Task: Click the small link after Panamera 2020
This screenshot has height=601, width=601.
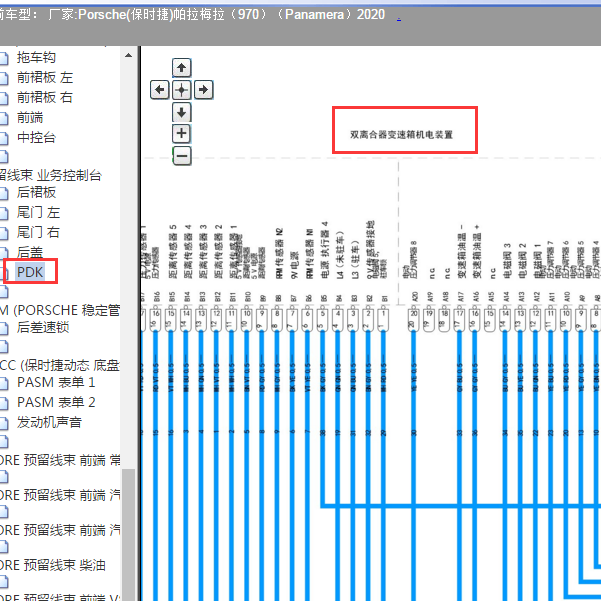Action: [399, 18]
